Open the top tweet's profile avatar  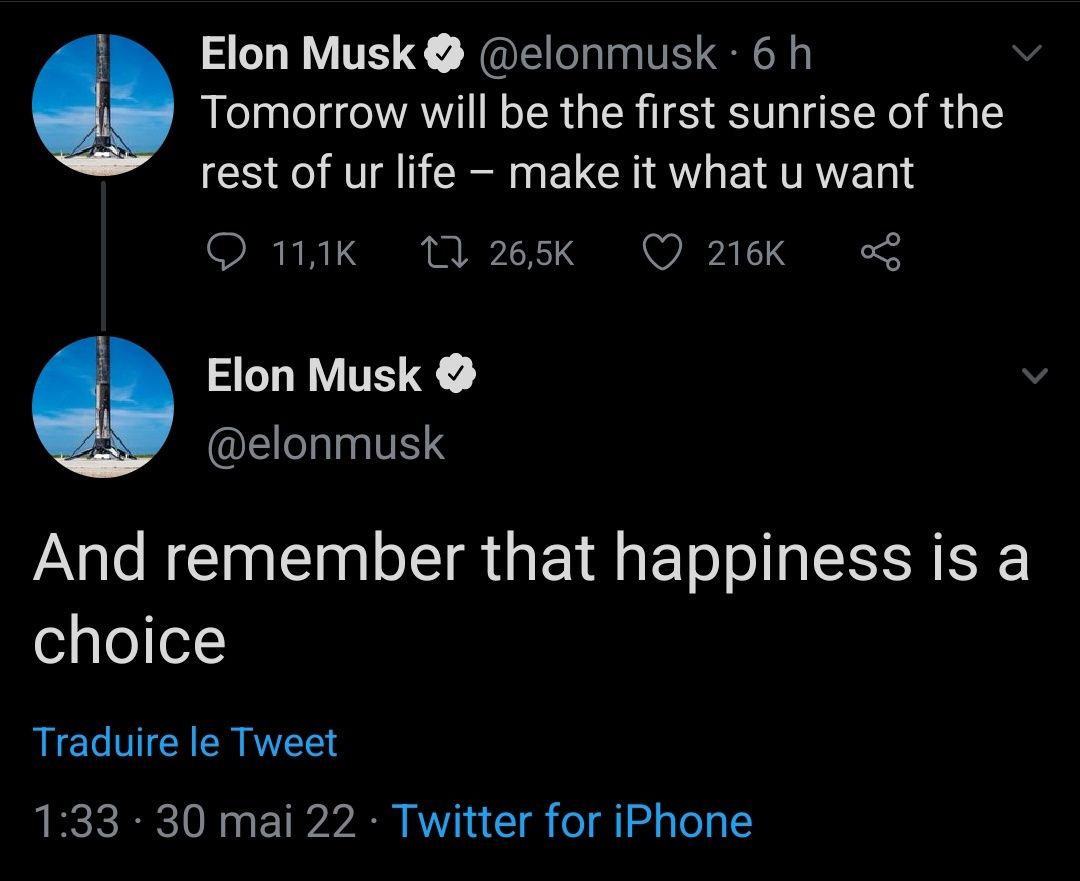click(x=103, y=103)
